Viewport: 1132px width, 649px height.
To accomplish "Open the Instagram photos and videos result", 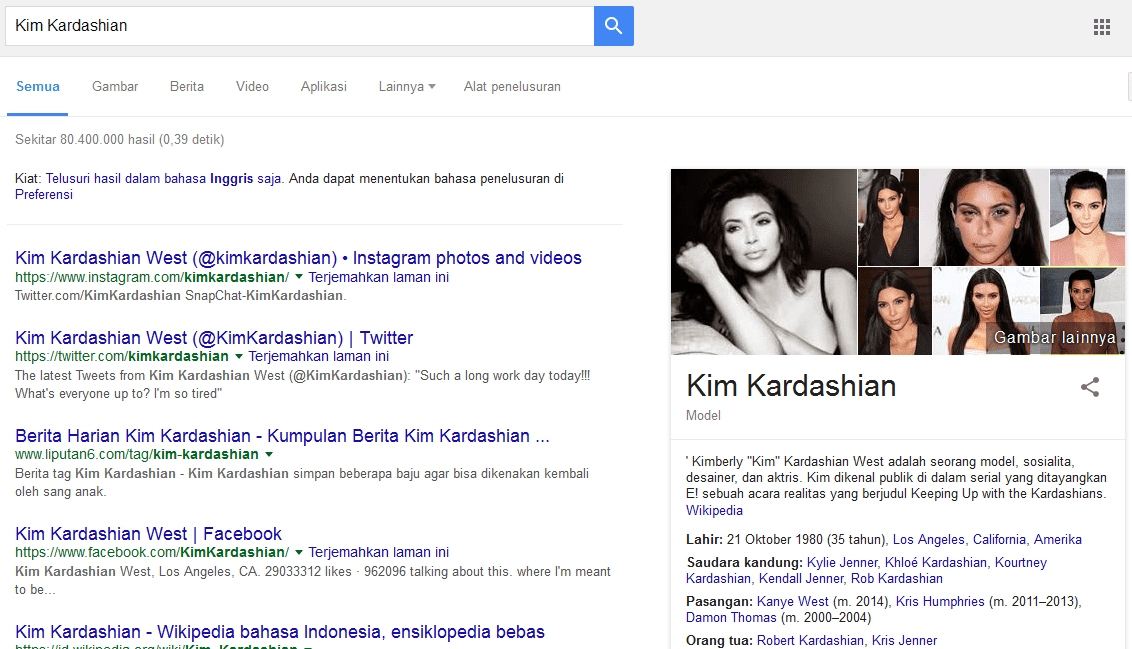I will click(298, 258).
